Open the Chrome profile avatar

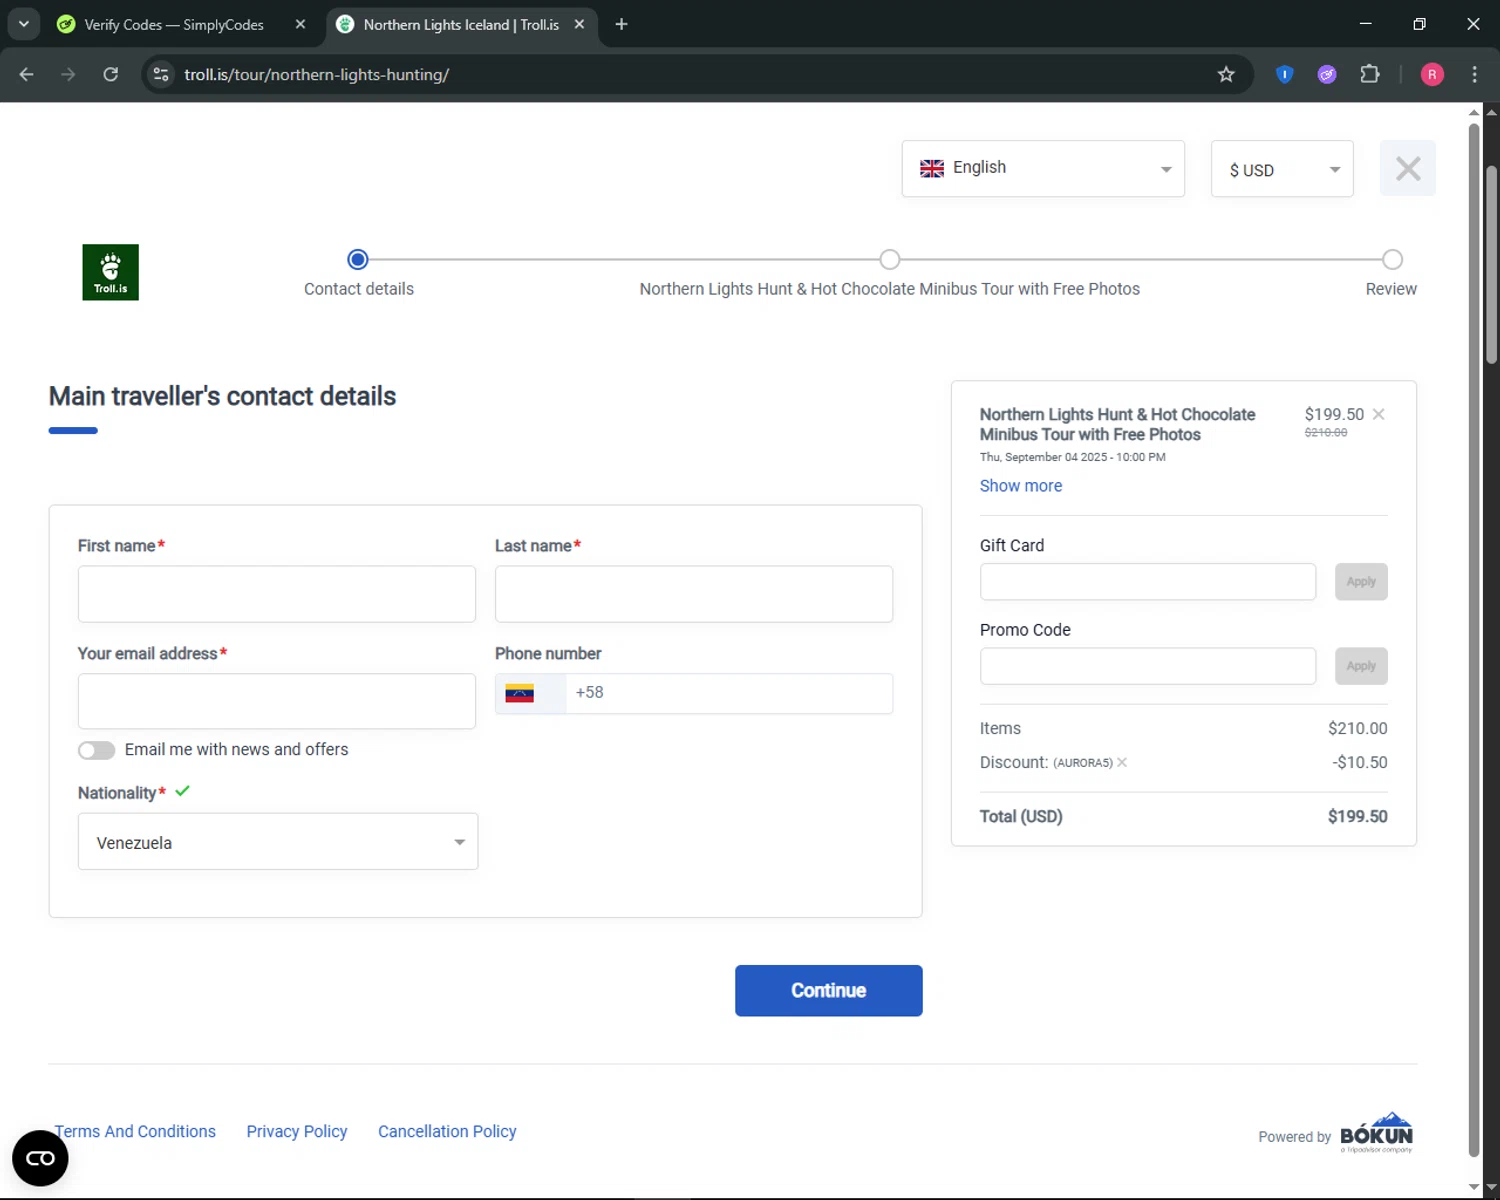point(1432,74)
